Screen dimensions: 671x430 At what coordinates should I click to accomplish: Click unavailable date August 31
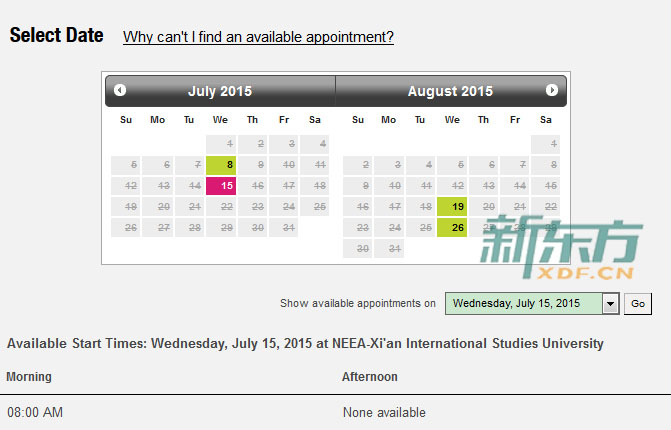[389, 249]
